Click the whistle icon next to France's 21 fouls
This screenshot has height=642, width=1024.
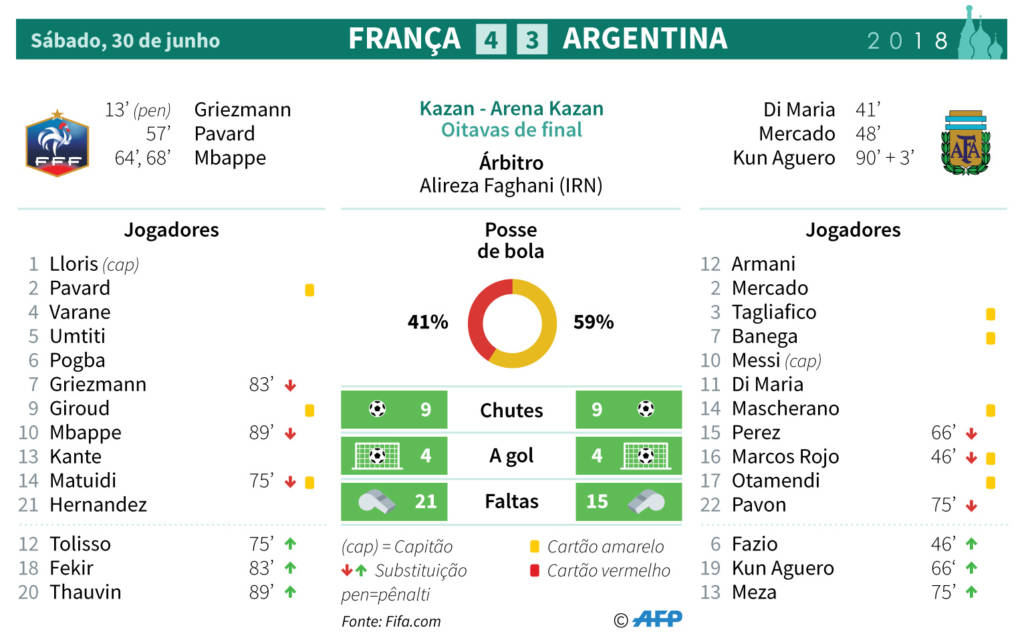375,502
